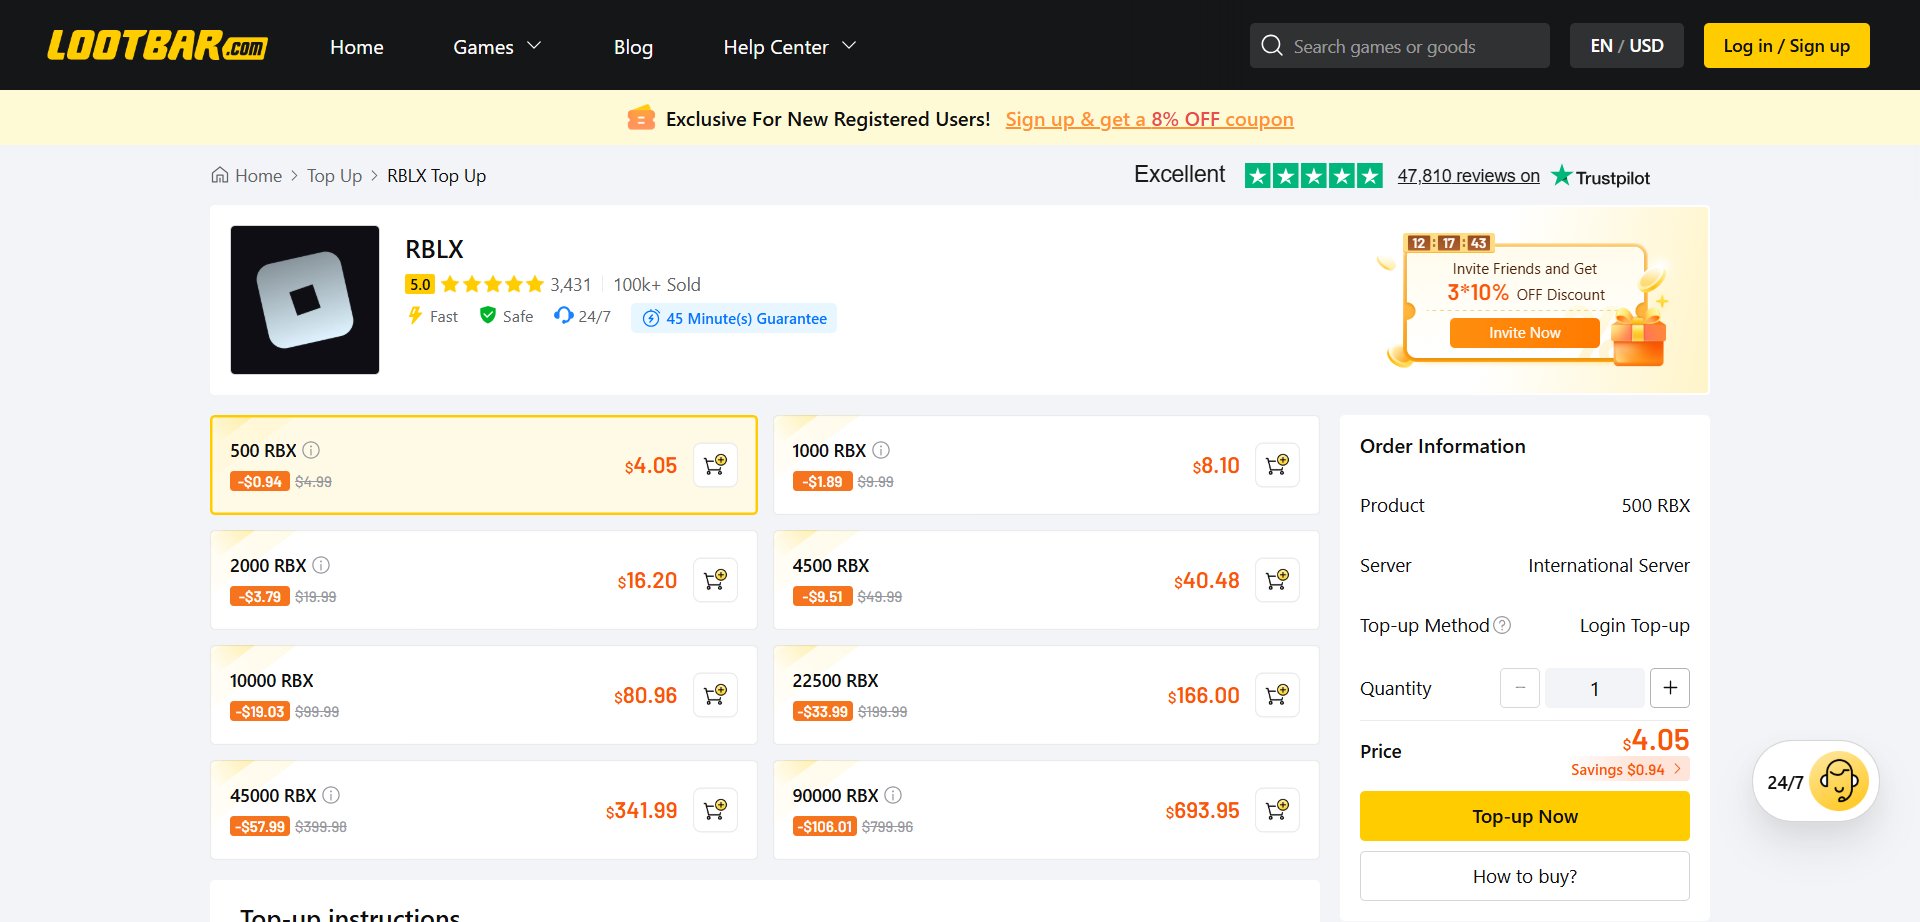The image size is (1920, 922).
Task: Click the search games or goods field
Action: tap(1400, 46)
